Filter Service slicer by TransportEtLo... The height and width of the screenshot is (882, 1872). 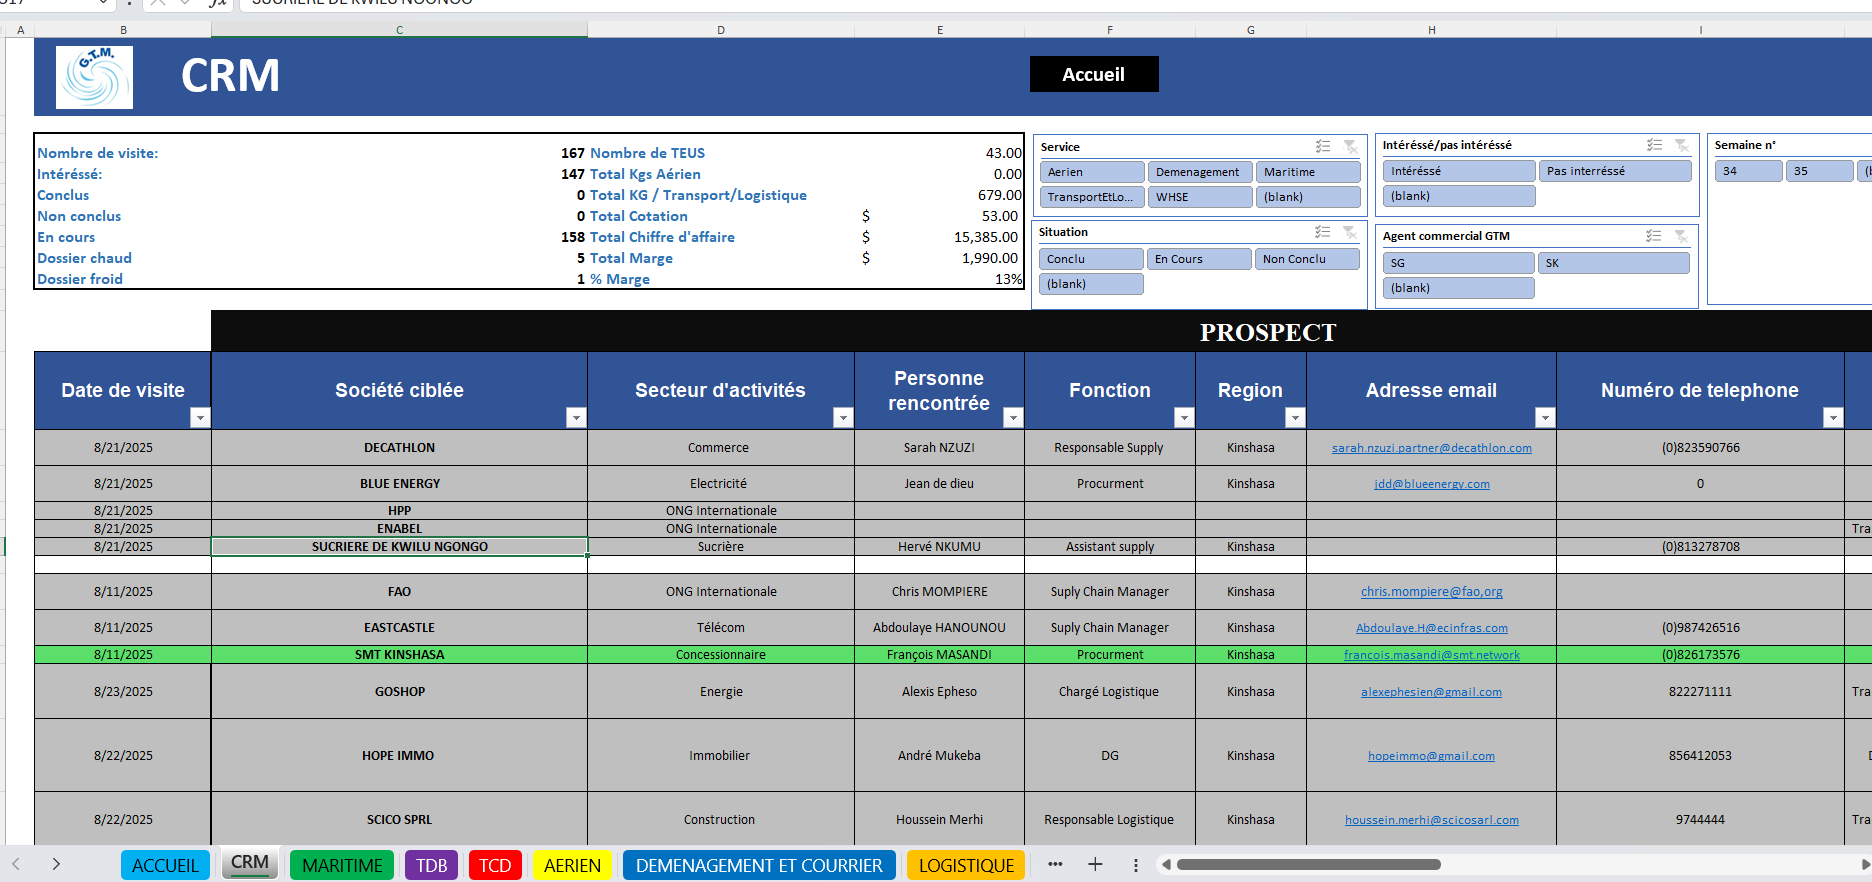point(1091,197)
